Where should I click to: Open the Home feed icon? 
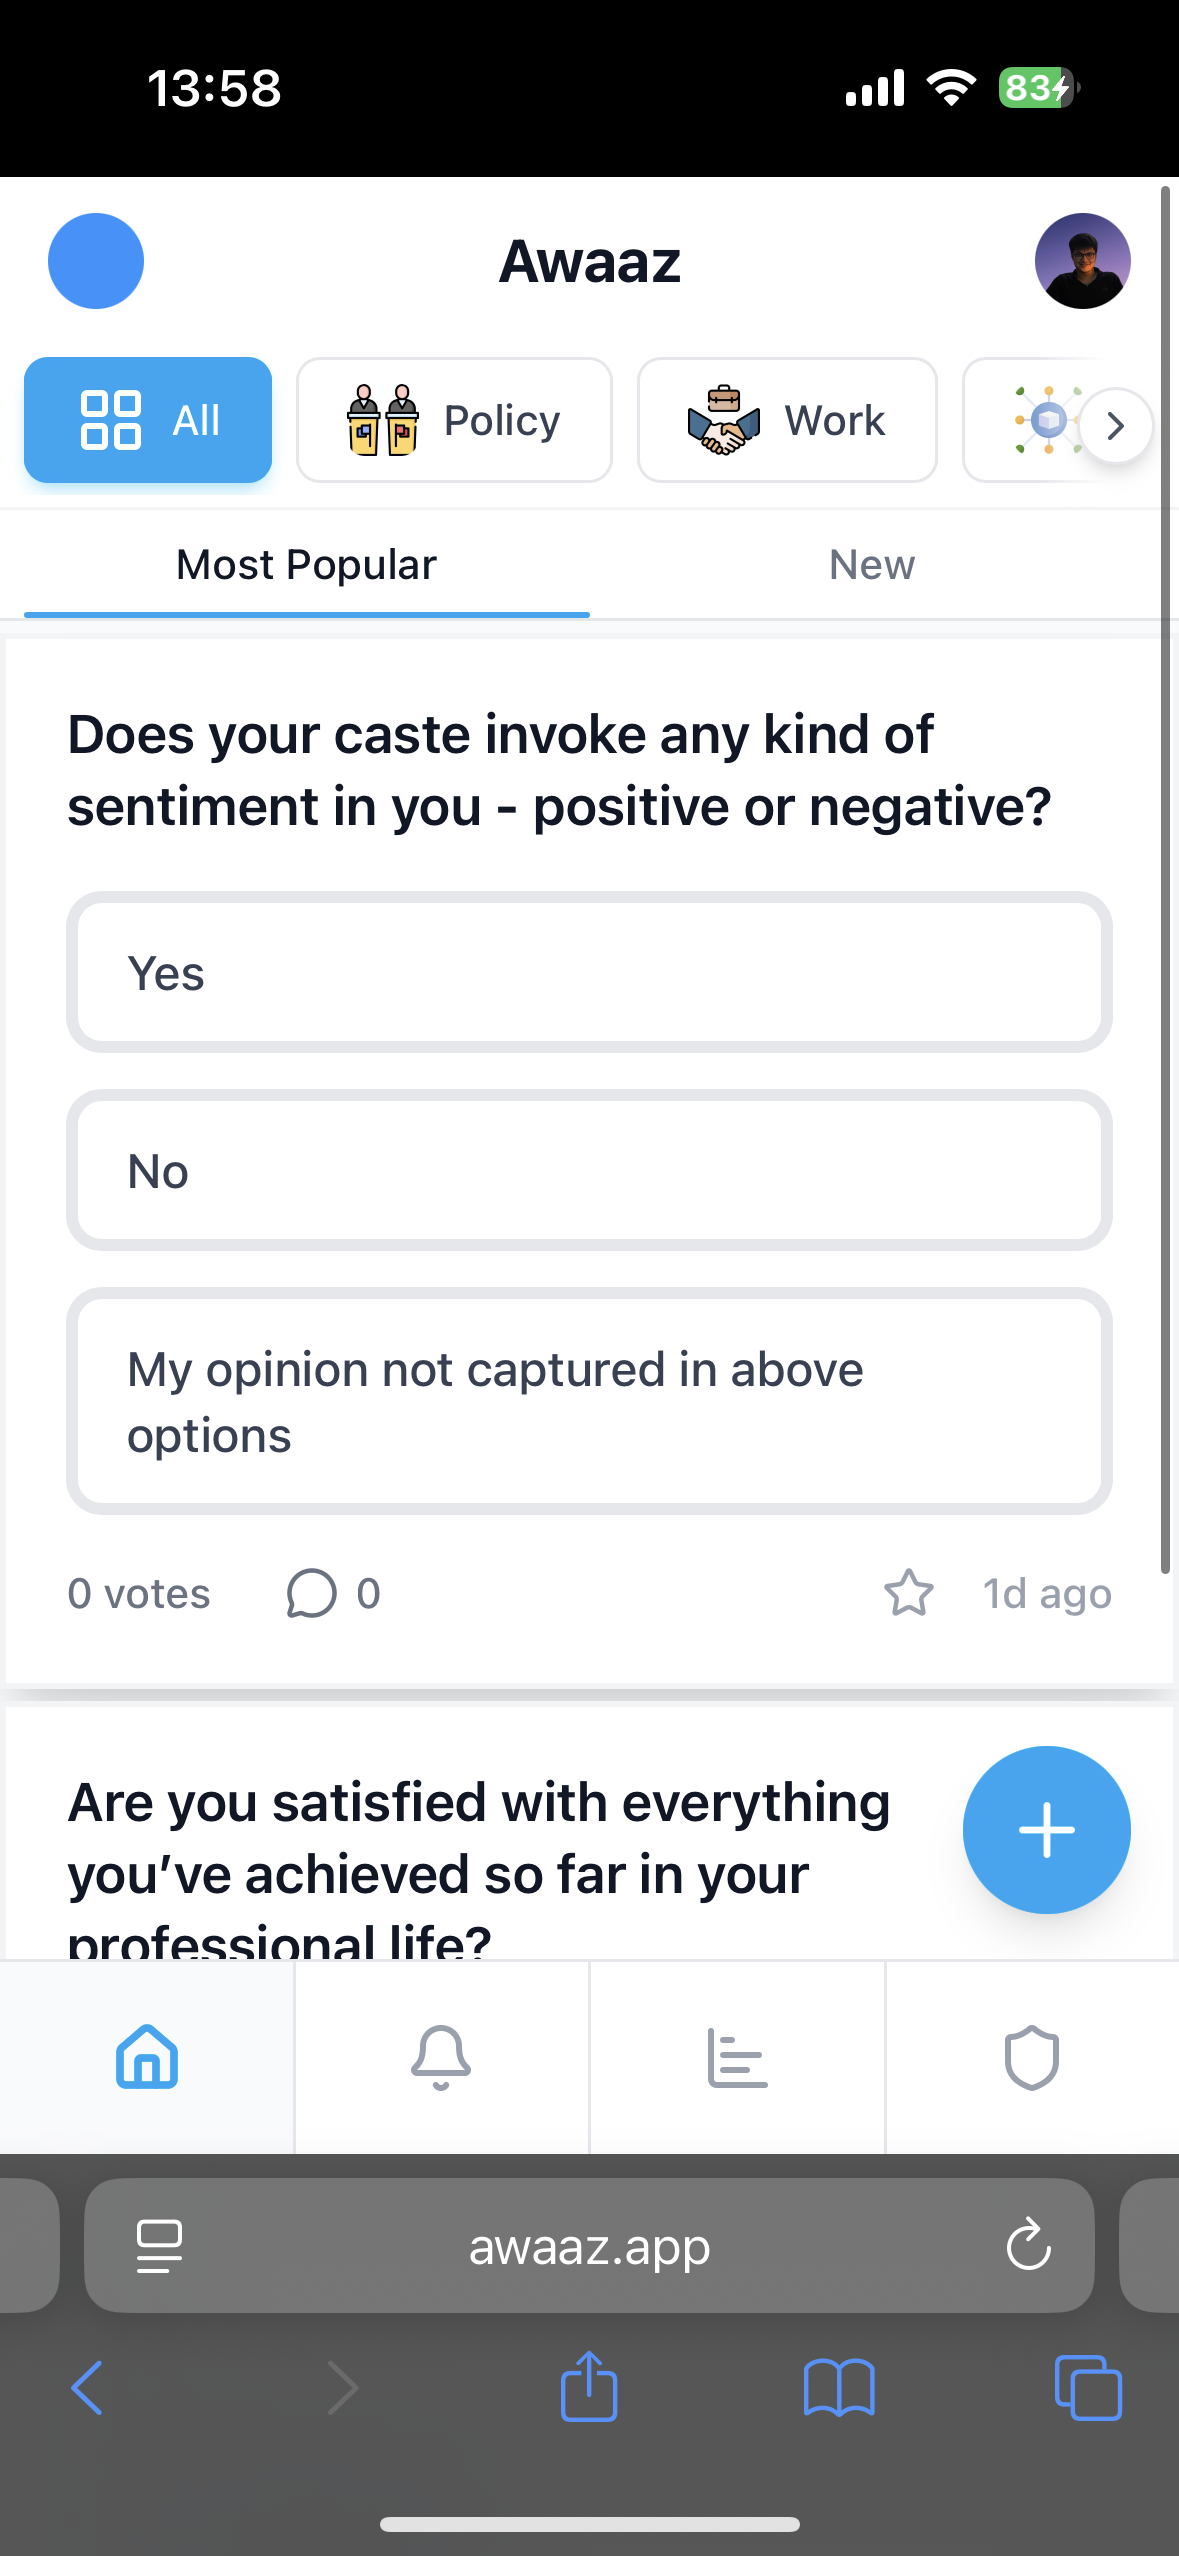point(146,2057)
